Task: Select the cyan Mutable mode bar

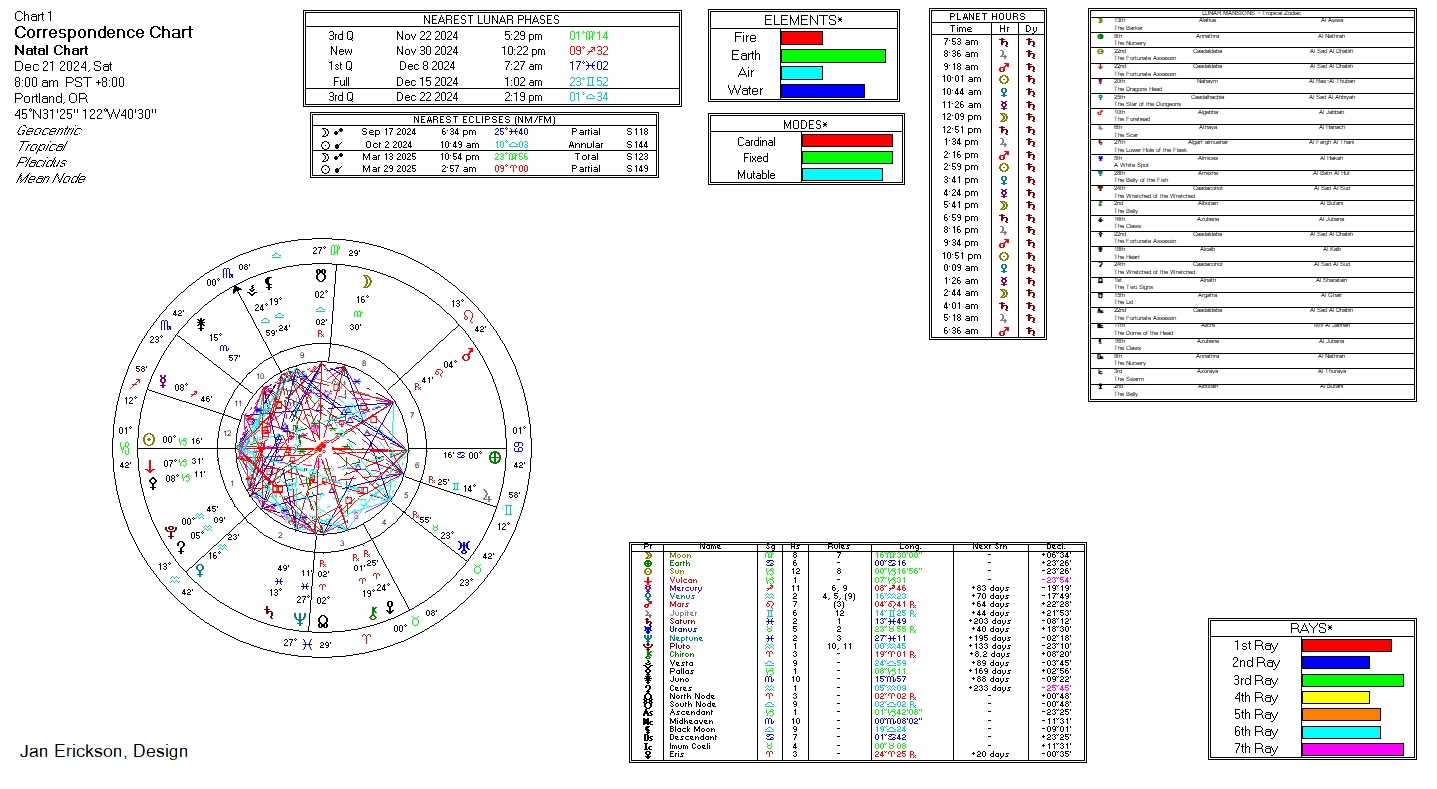Action: pos(842,175)
